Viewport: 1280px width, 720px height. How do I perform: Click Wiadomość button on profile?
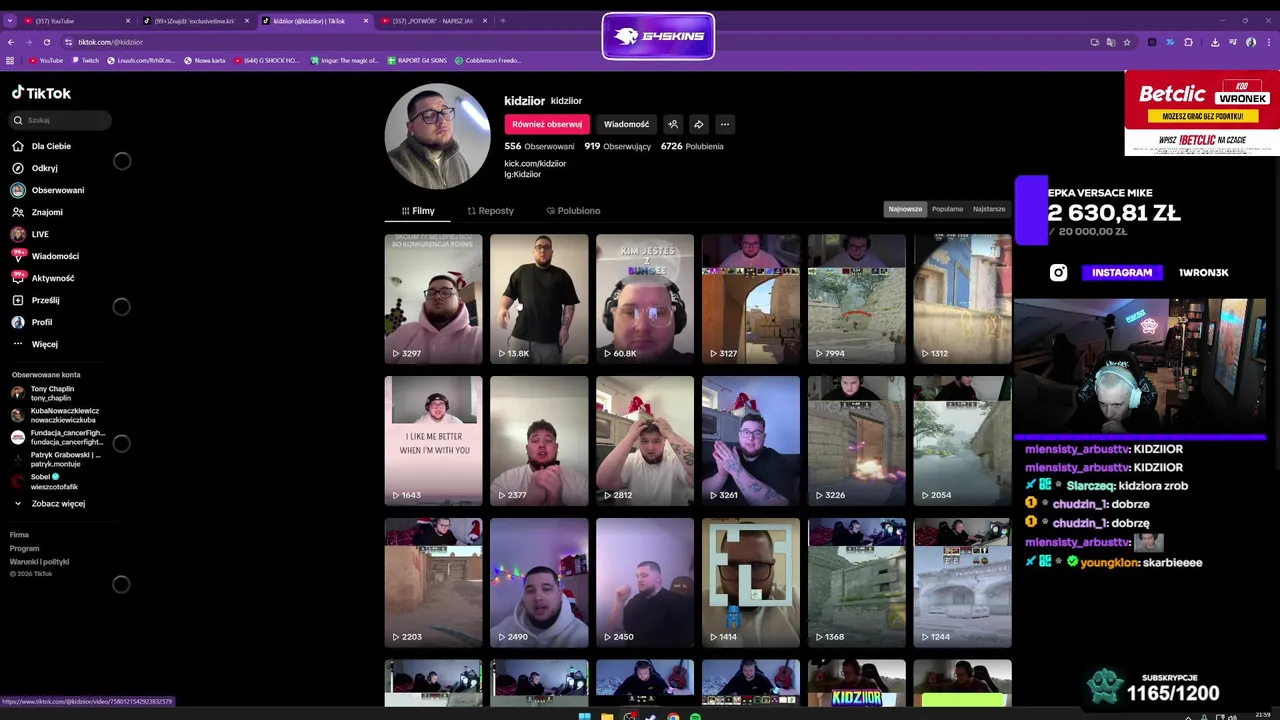(x=627, y=124)
